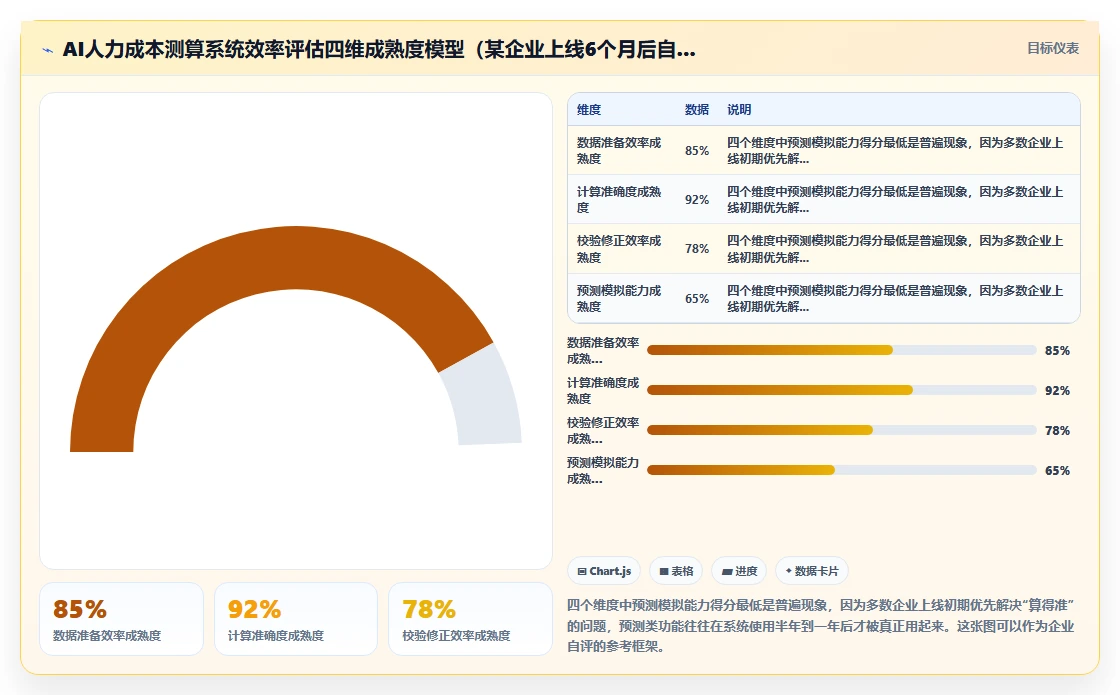Click the description paragraph below the tags

coord(821,626)
